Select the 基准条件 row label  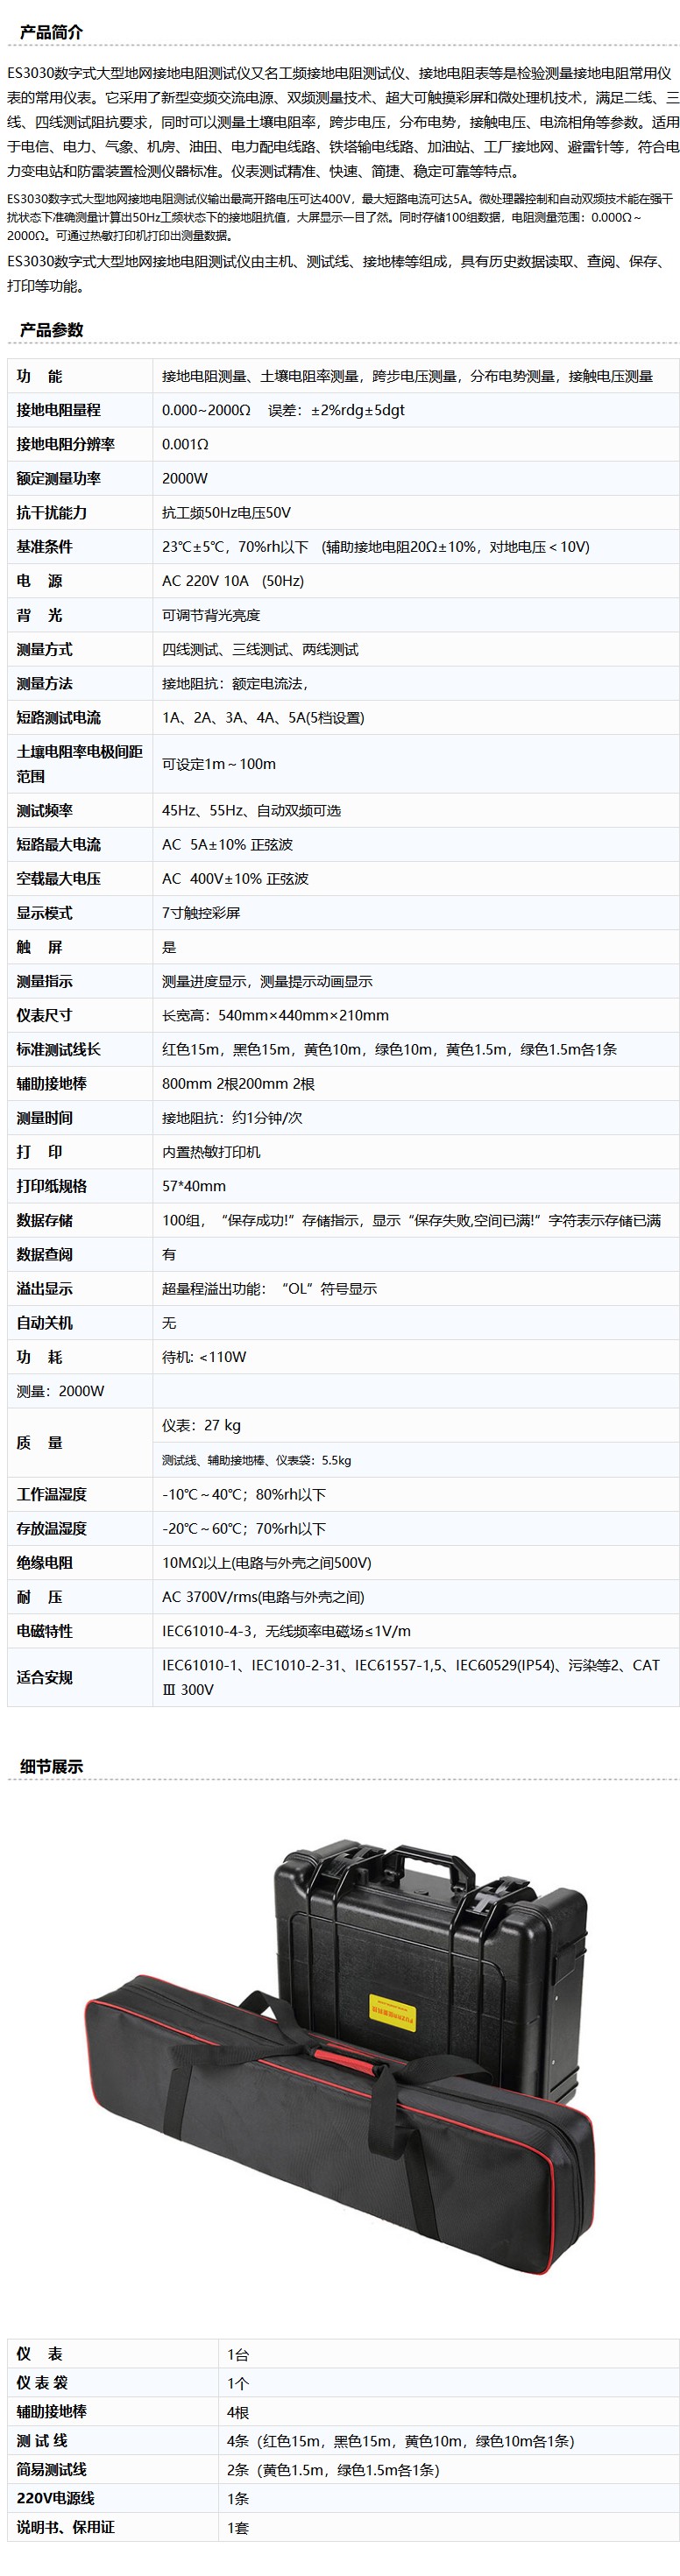[x=44, y=546]
